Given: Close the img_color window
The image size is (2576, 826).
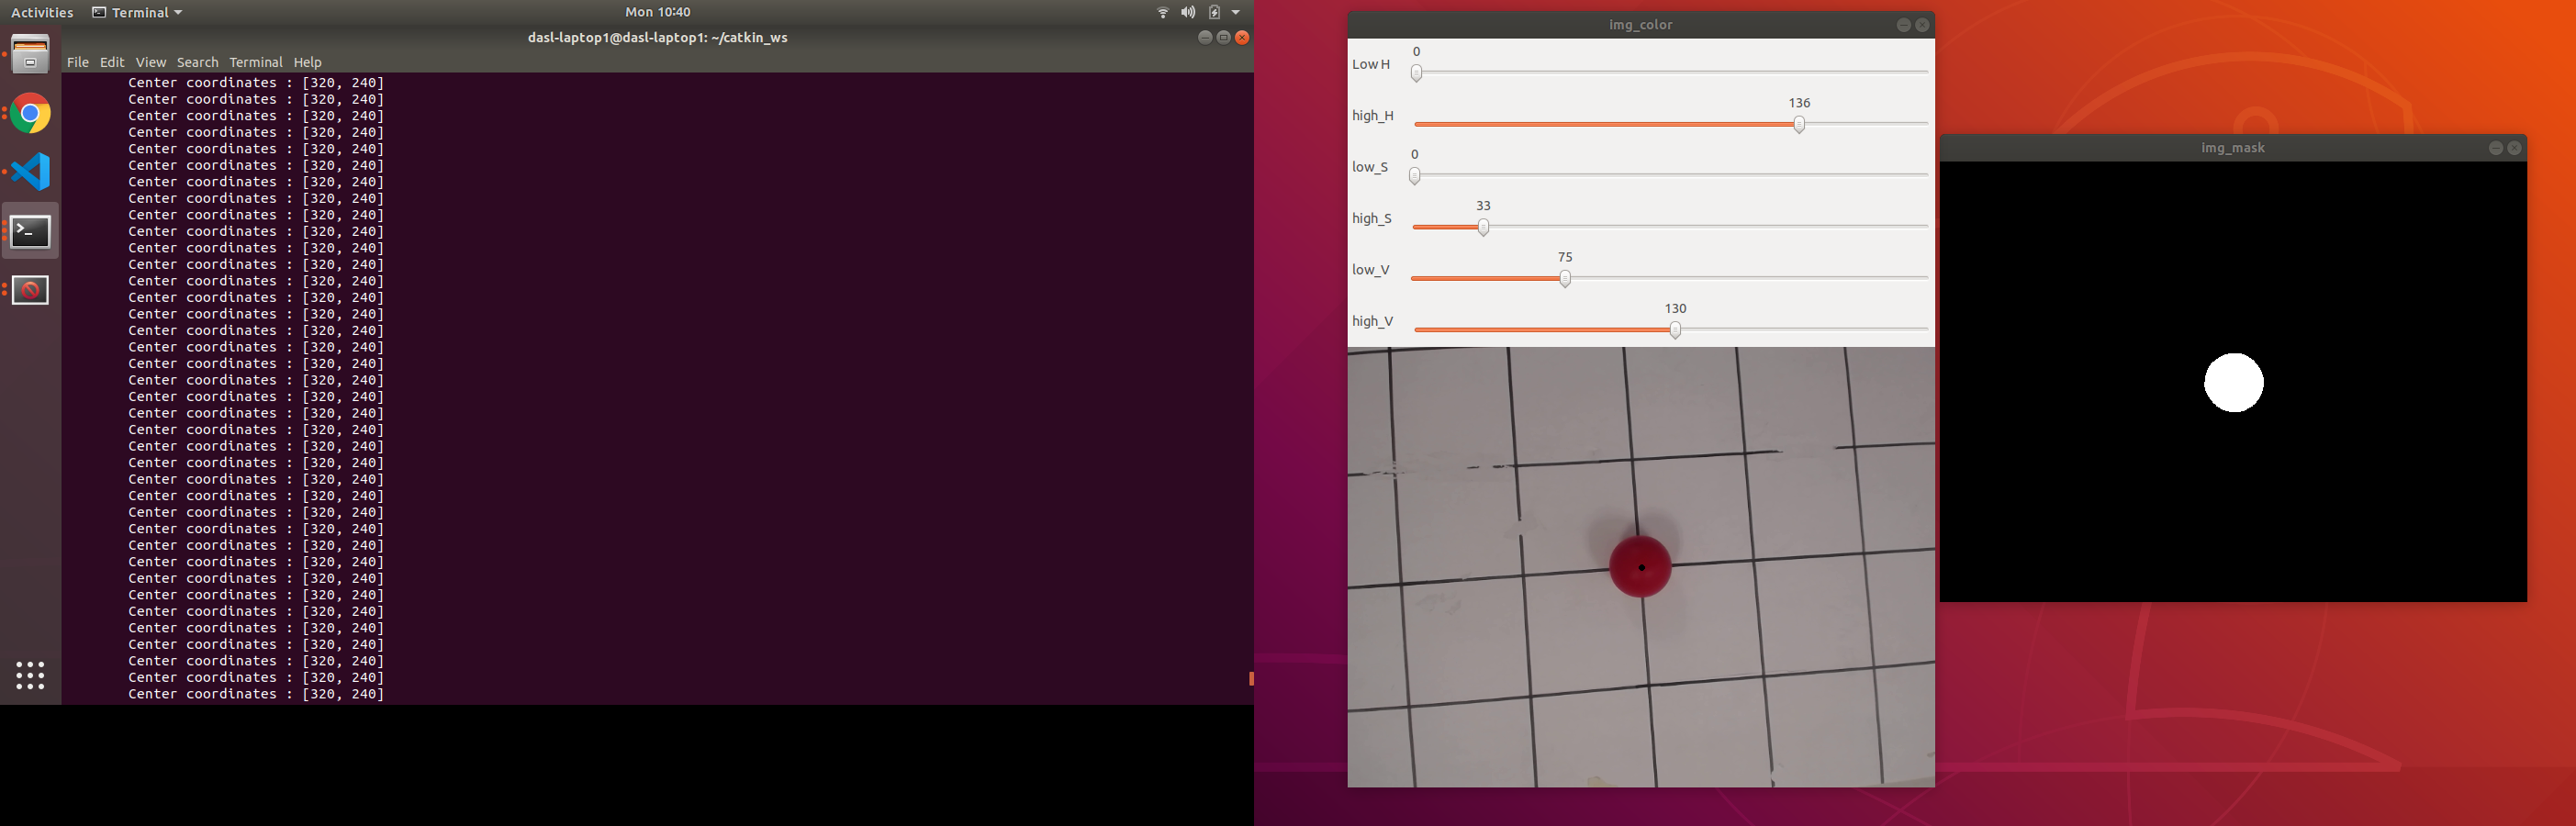Looking at the screenshot, I should pos(1922,25).
